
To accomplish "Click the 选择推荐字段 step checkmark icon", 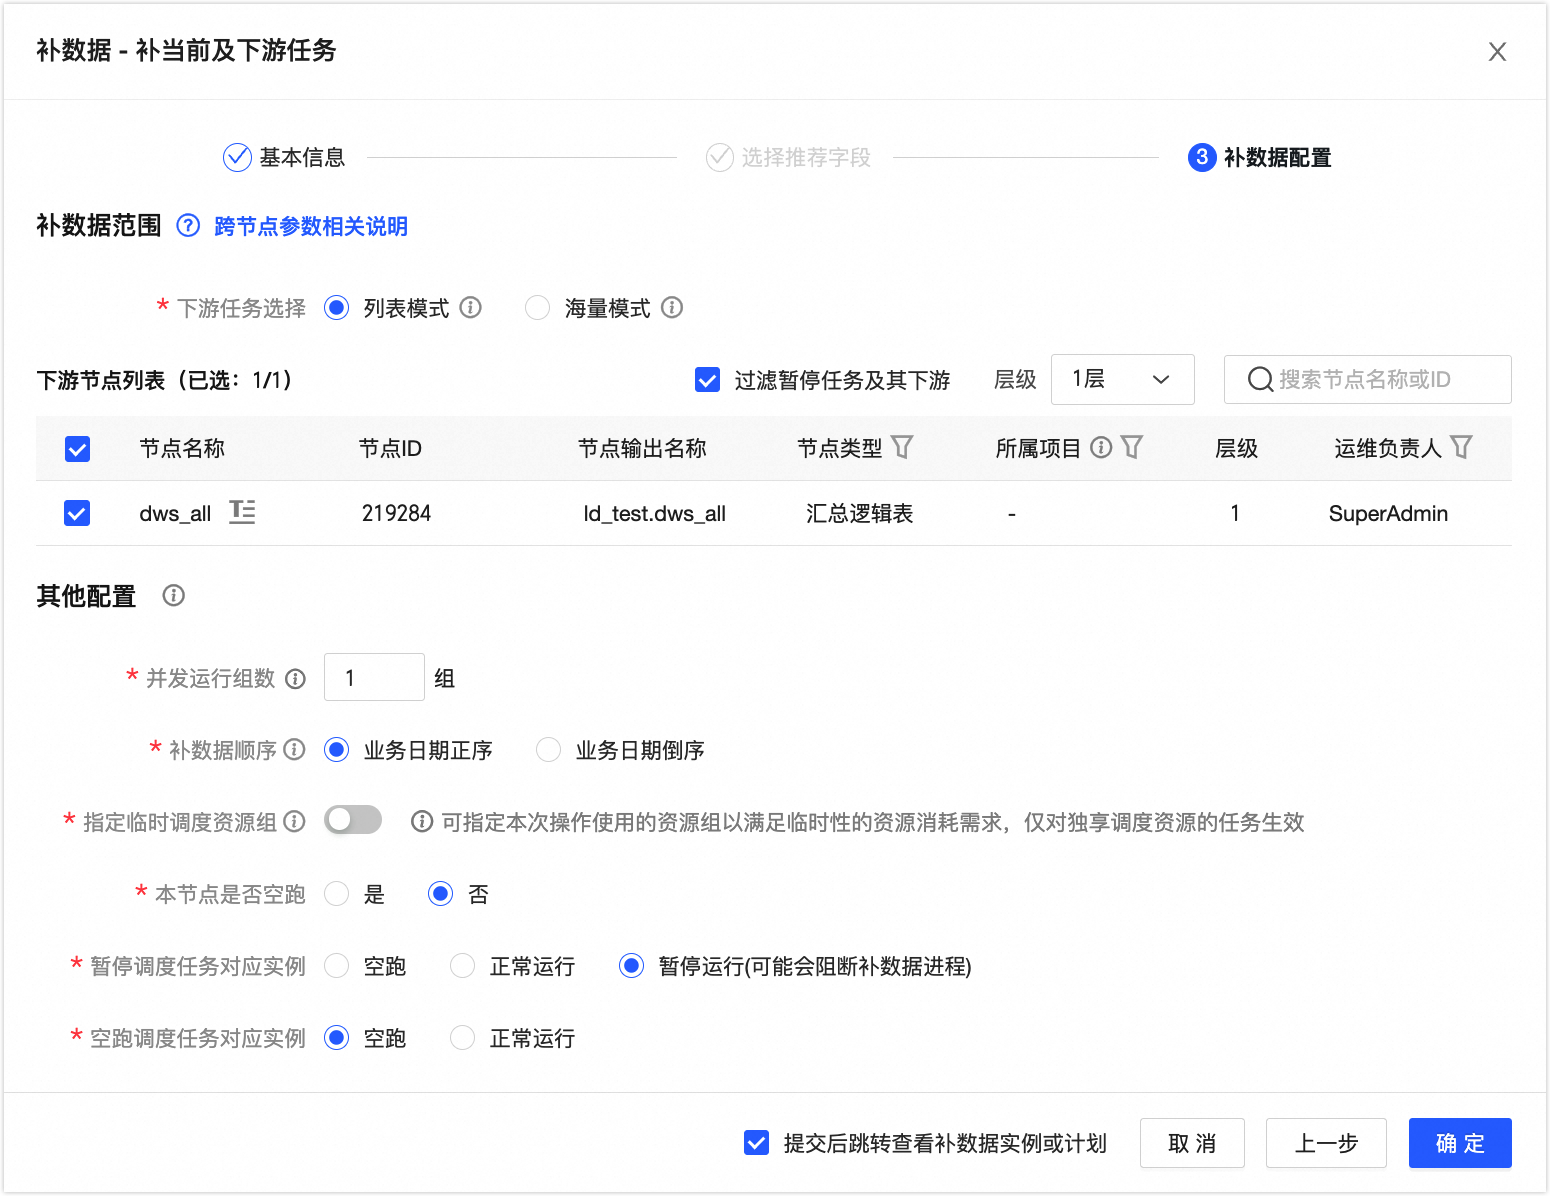I will (720, 157).
